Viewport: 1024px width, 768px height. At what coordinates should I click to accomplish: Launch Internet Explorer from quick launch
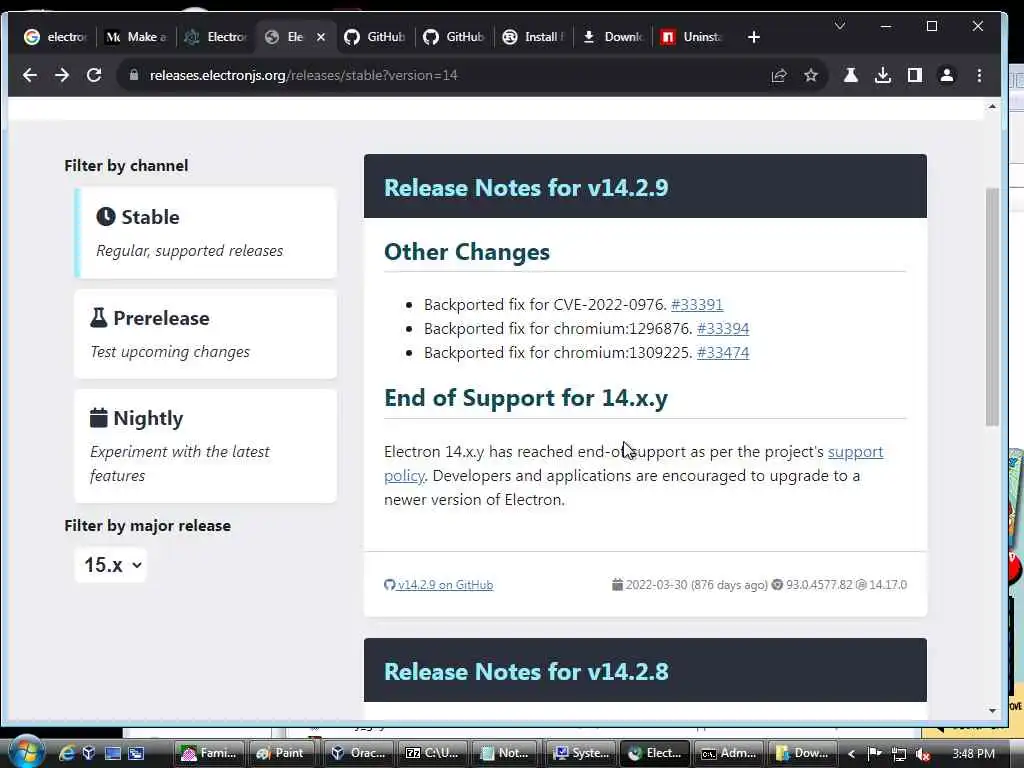[67, 754]
